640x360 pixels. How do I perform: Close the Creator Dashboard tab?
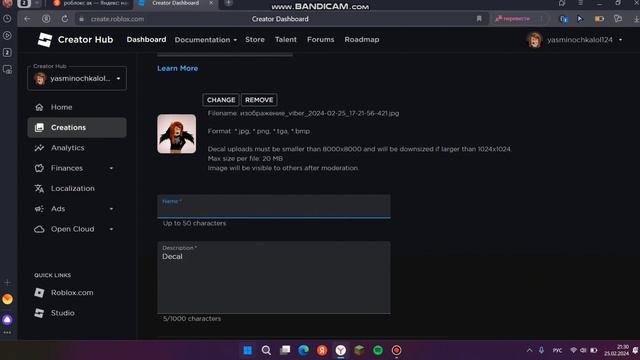211,3
